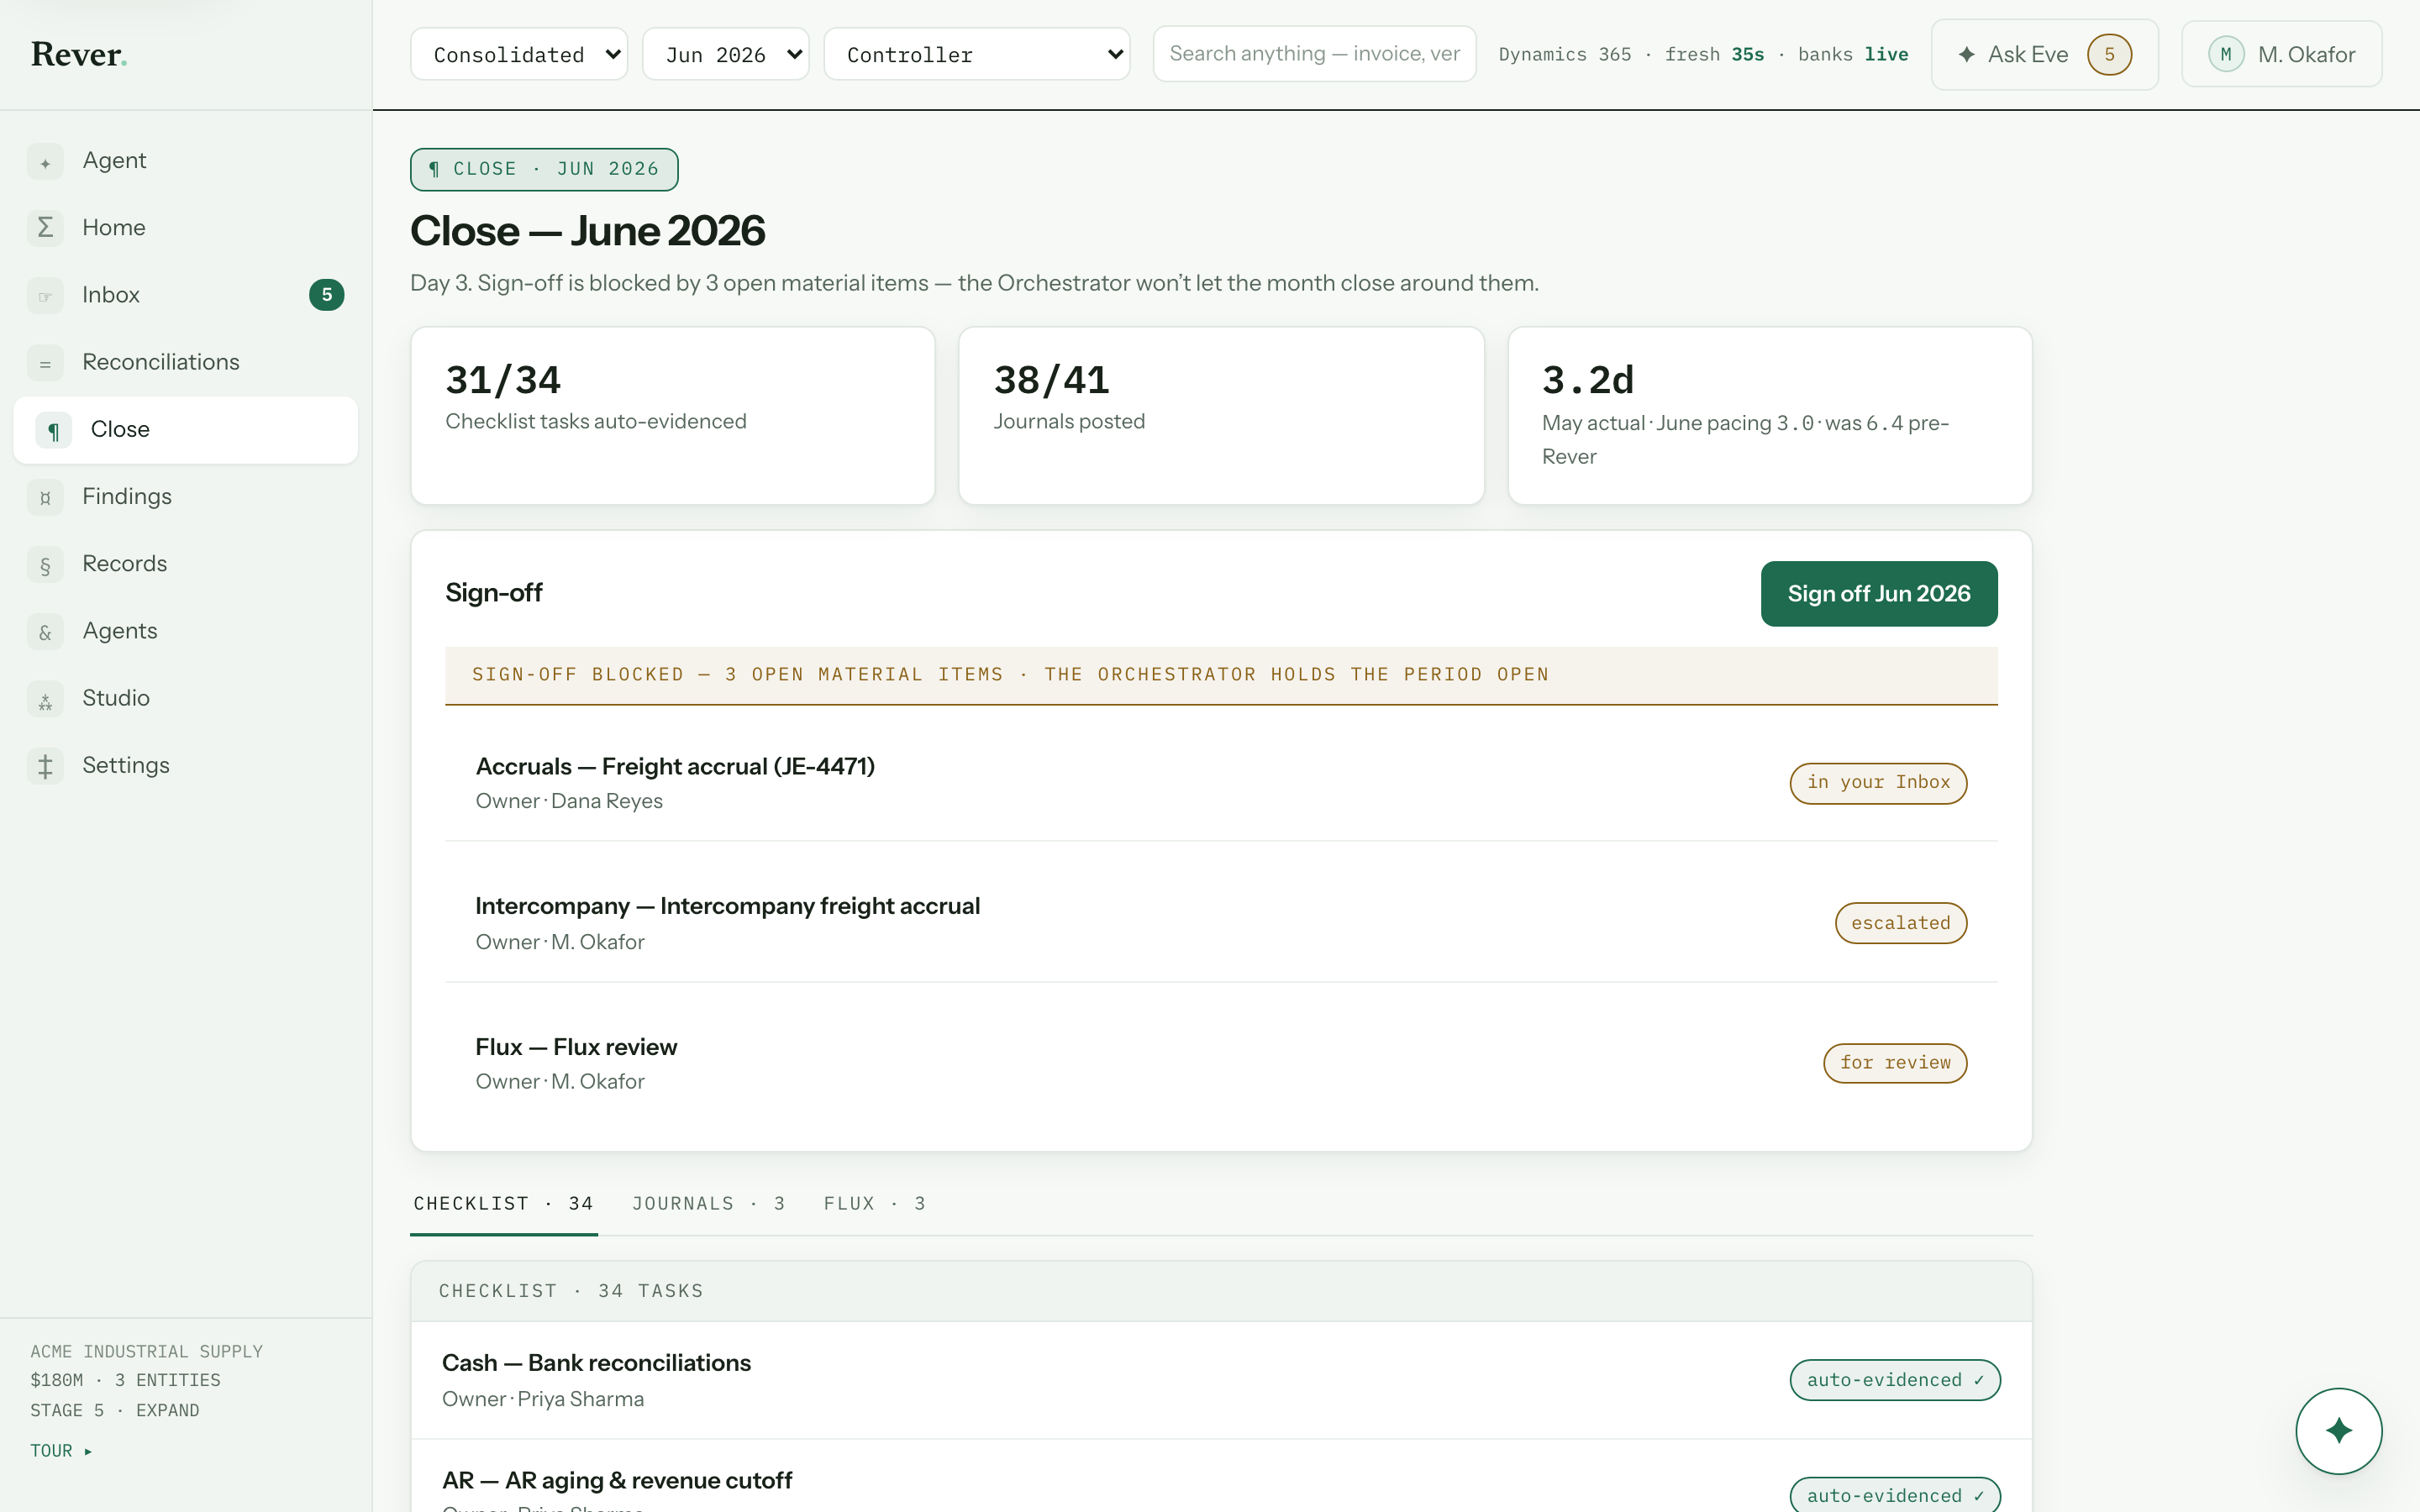The height and width of the screenshot is (1512, 2420).
Task: Open Inbox in the sidebar
Action: coord(186,295)
